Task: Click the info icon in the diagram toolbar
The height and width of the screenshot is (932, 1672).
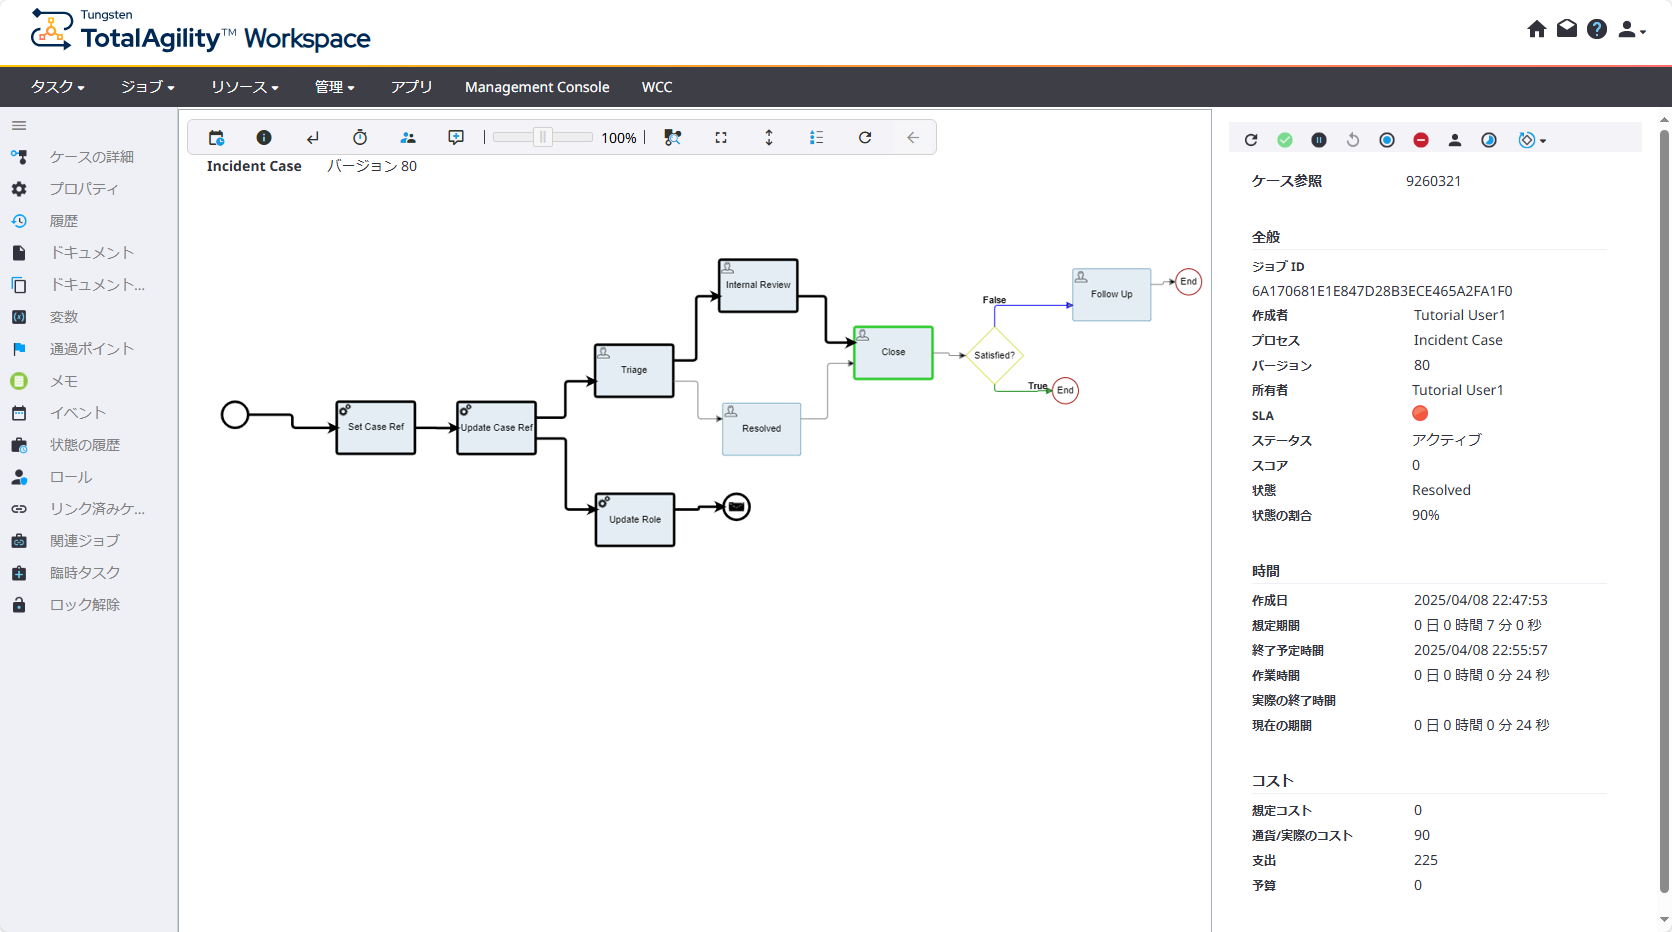Action: pos(264,138)
